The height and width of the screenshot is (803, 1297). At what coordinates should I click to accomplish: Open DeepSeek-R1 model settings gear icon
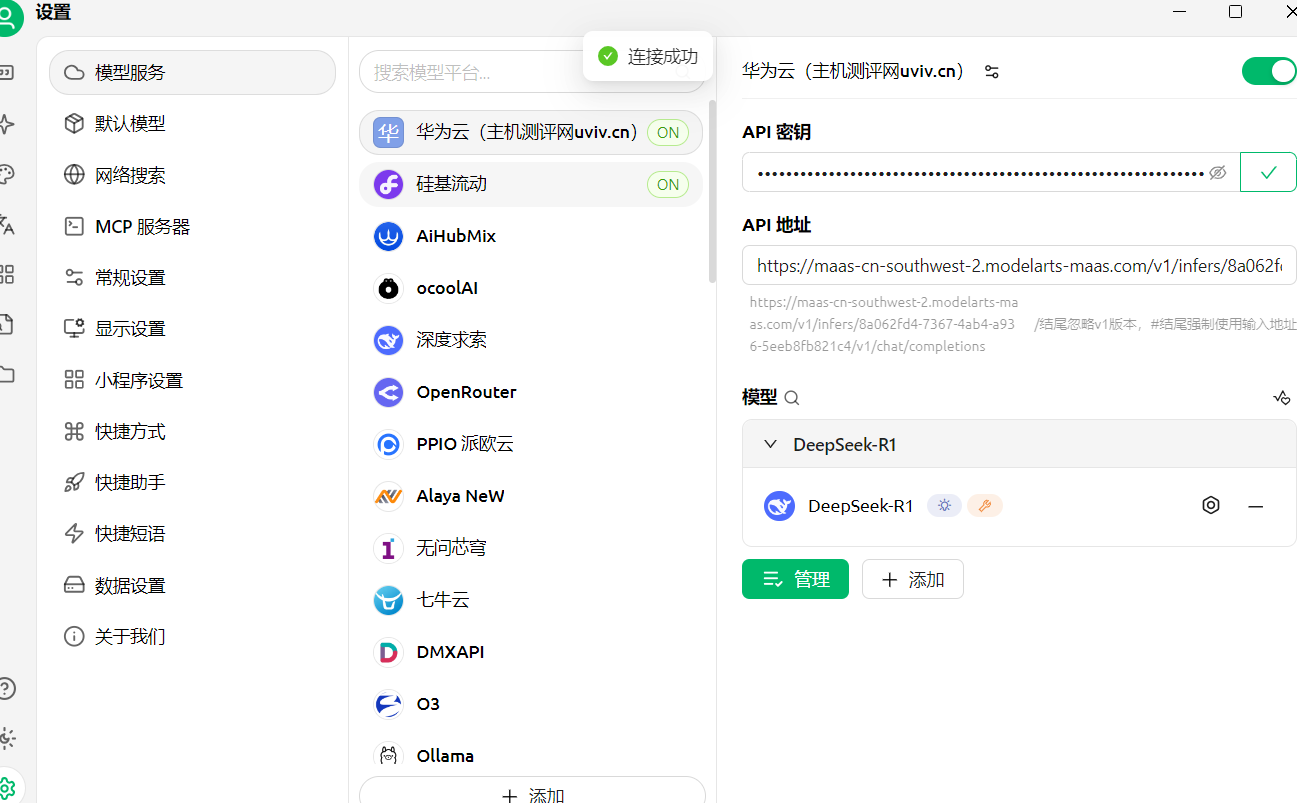pyautogui.click(x=1210, y=506)
